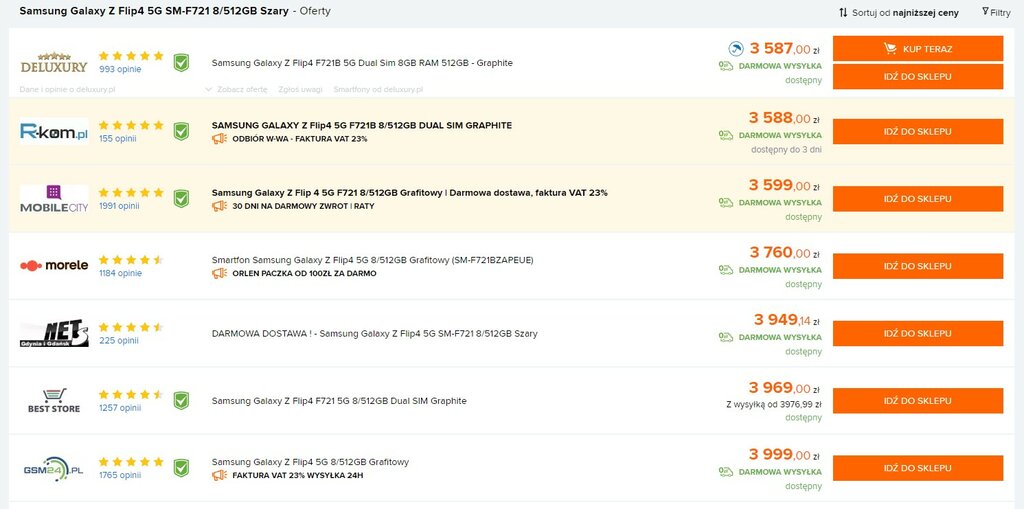Screen dimensions: 1024x509
Task: Open Best Store offer title Dual SIM Graphite
Action: pos(339,401)
